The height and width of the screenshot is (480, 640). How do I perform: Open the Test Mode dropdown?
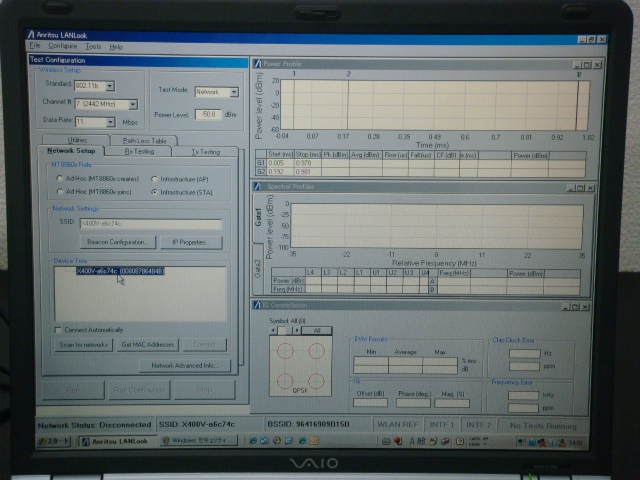234,92
